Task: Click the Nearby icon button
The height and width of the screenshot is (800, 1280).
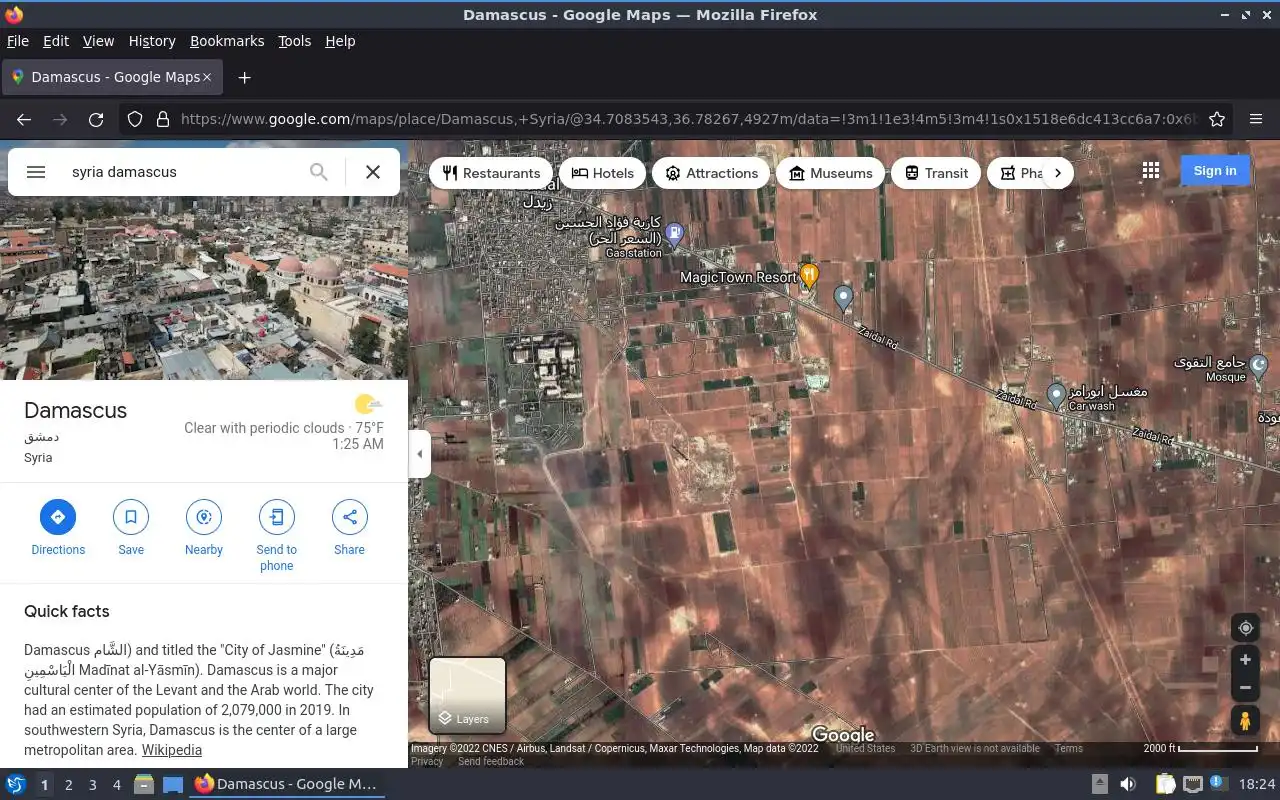Action: pos(204,517)
